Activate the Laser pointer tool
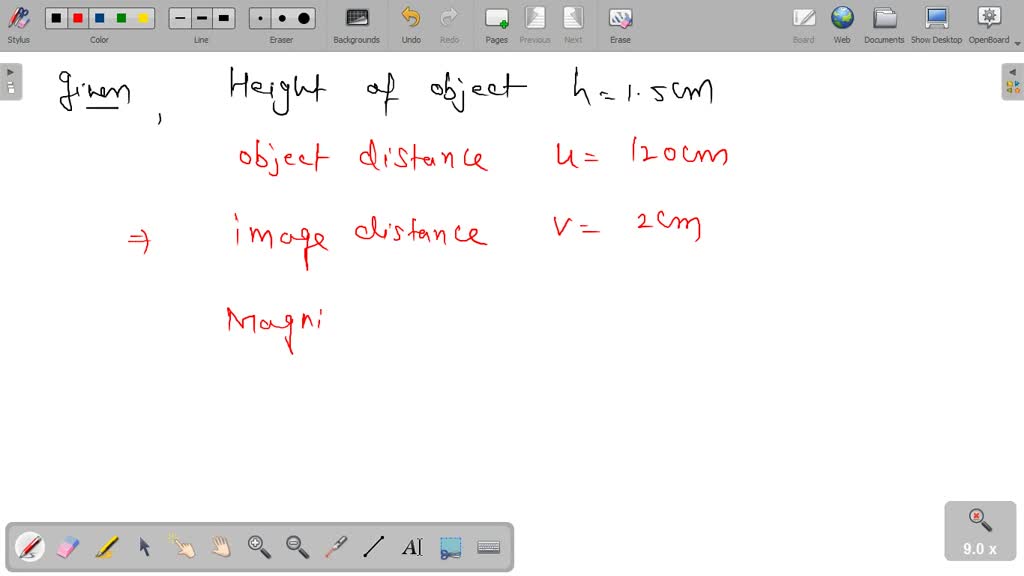 [335, 547]
